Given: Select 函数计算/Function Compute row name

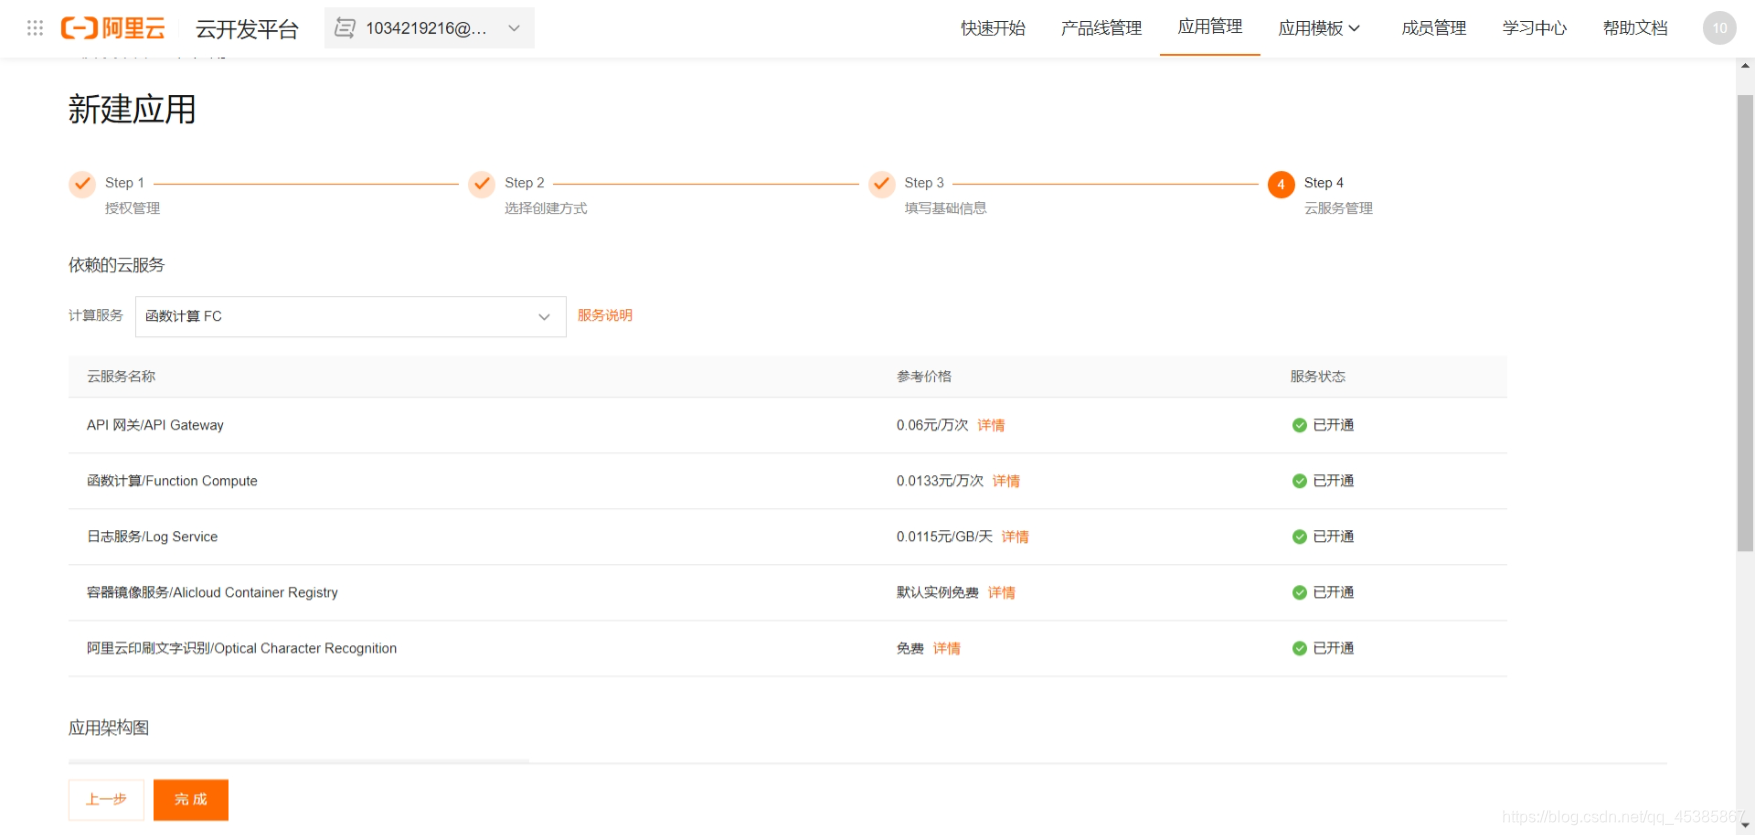Looking at the screenshot, I should pos(172,481).
